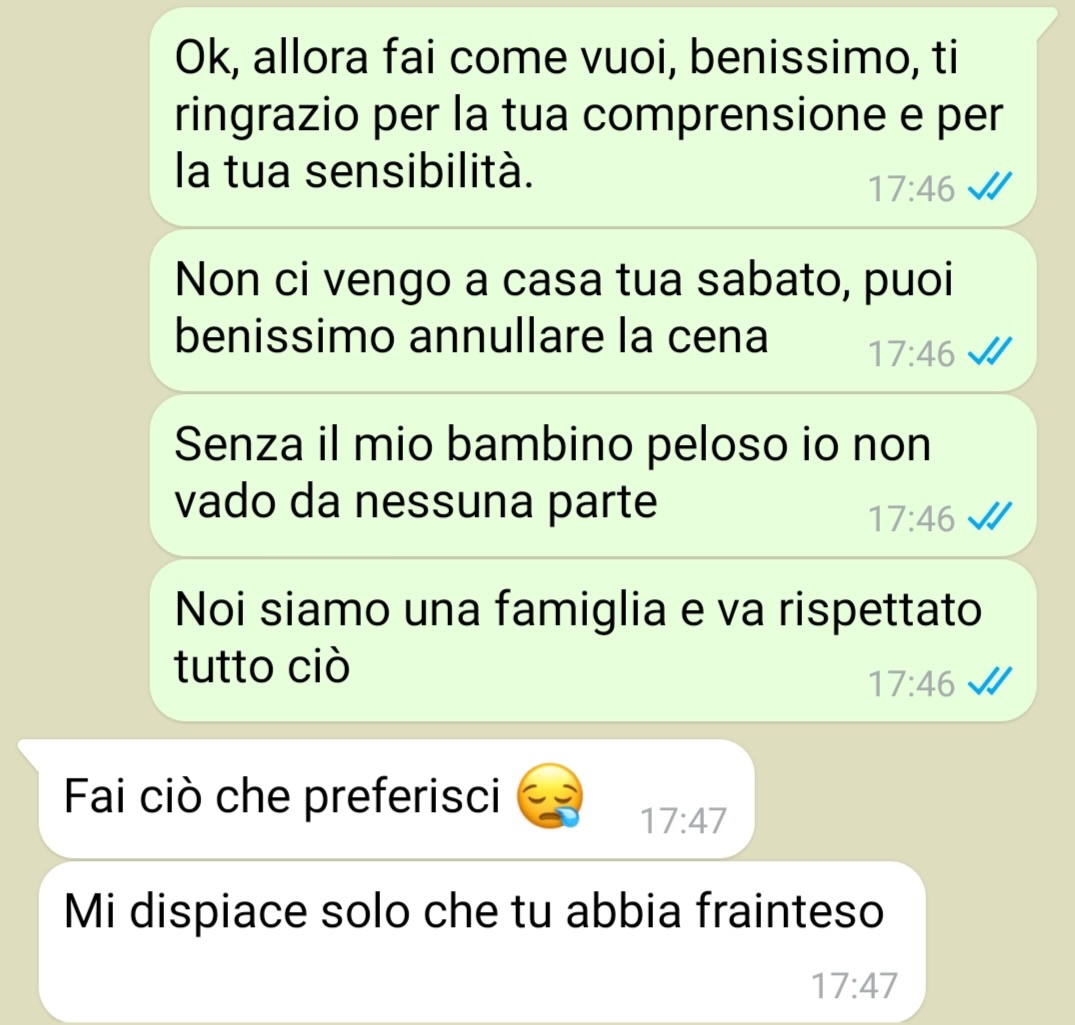
Task: Click the word 'sensibilità' in the first message
Action: click(x=418, y=171)
